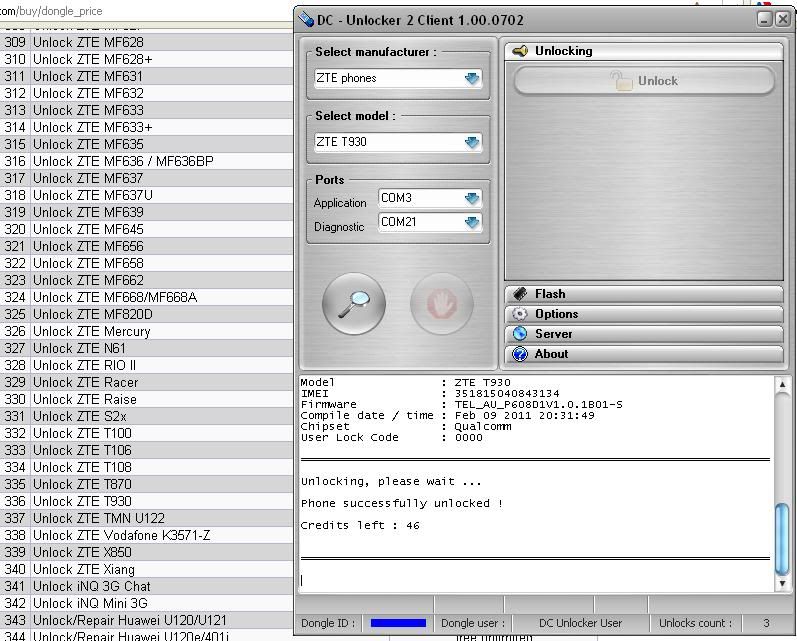Open the Application port COM3 dropdown
This screenshot has height=641, width=797.
coord(430,198)
